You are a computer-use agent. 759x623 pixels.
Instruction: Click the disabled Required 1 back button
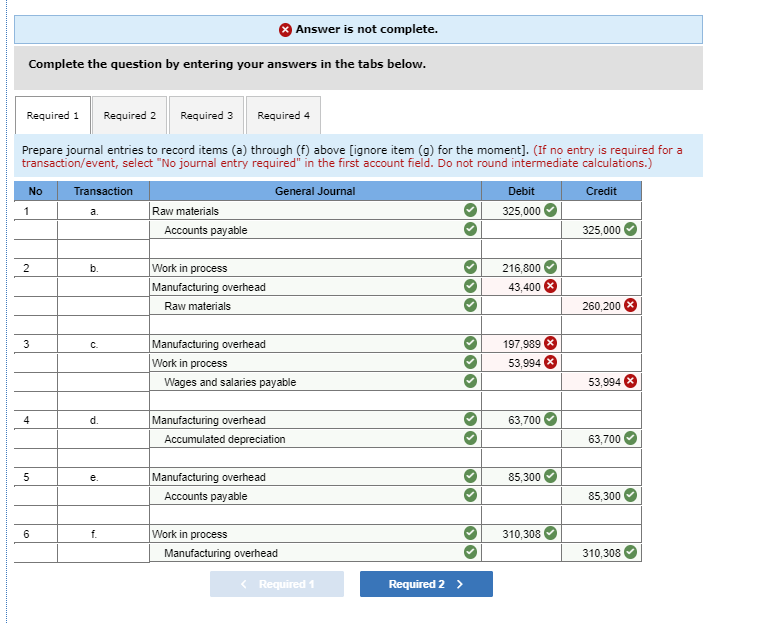(277, 584)
